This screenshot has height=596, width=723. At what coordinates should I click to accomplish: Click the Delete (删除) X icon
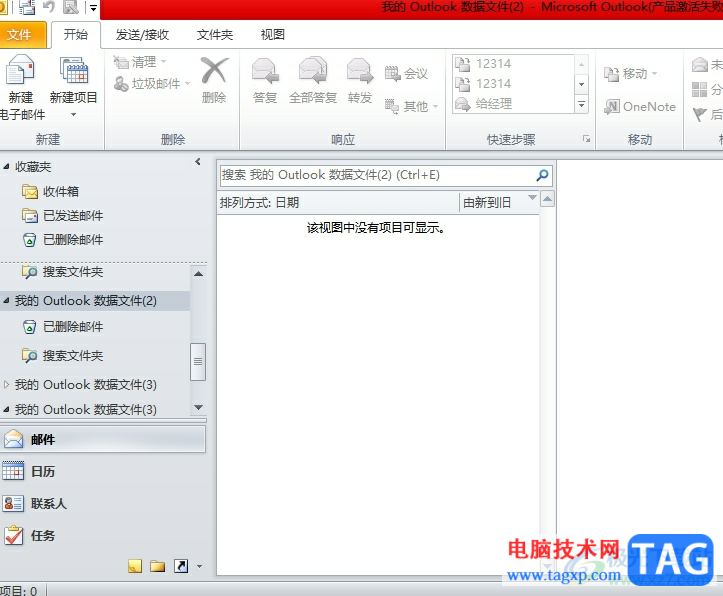click(x=214, y=71)
